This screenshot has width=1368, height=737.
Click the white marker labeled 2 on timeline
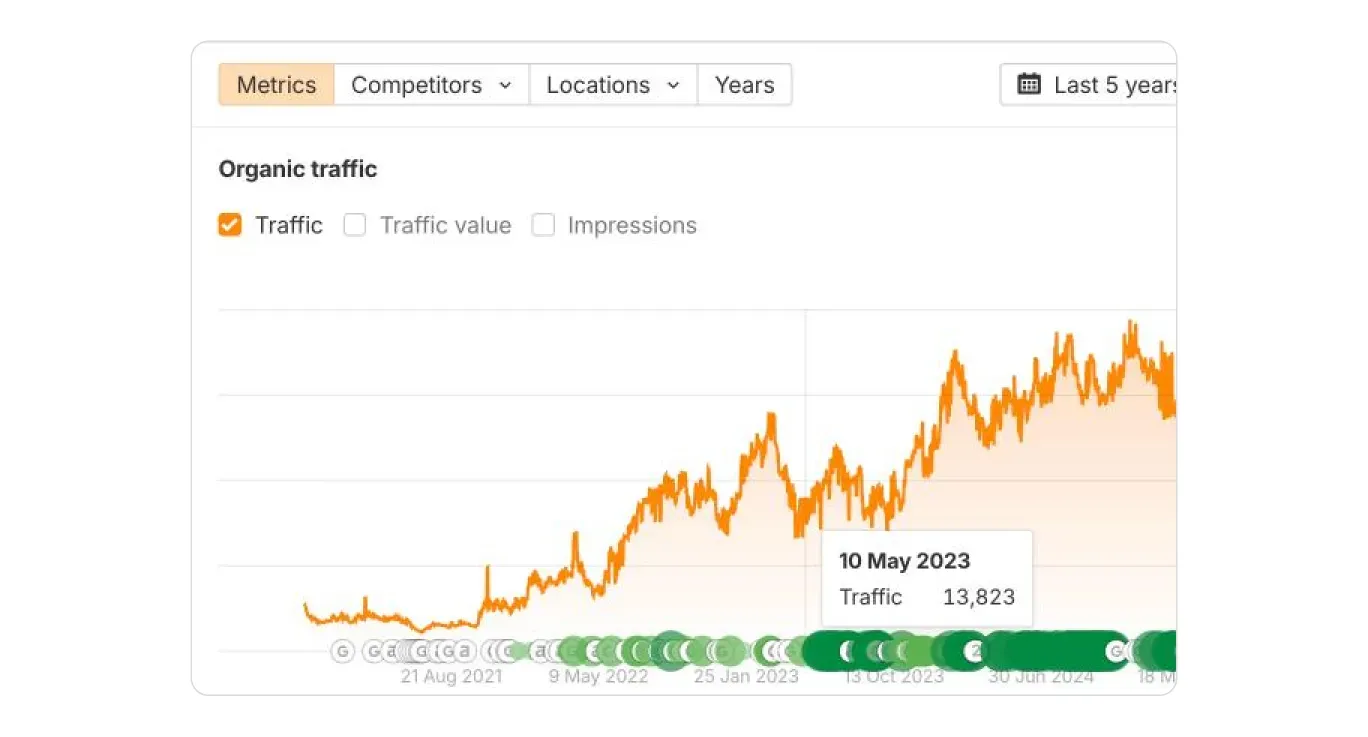click(974, 652)
